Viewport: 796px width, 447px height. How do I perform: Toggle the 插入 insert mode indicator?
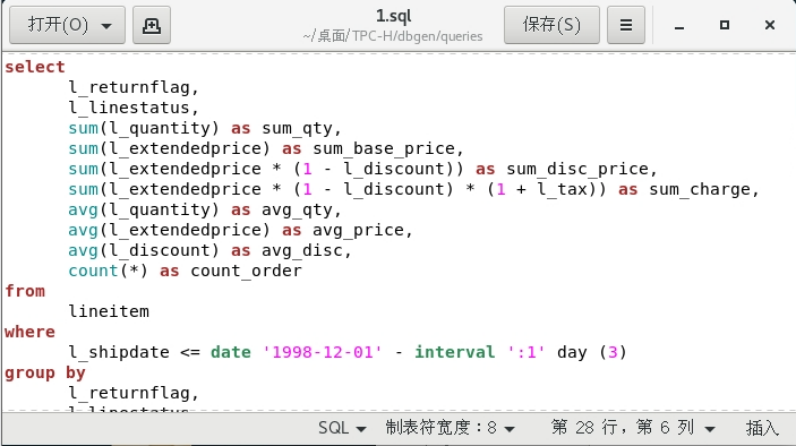pyautogui.click(x=762, y=428)
